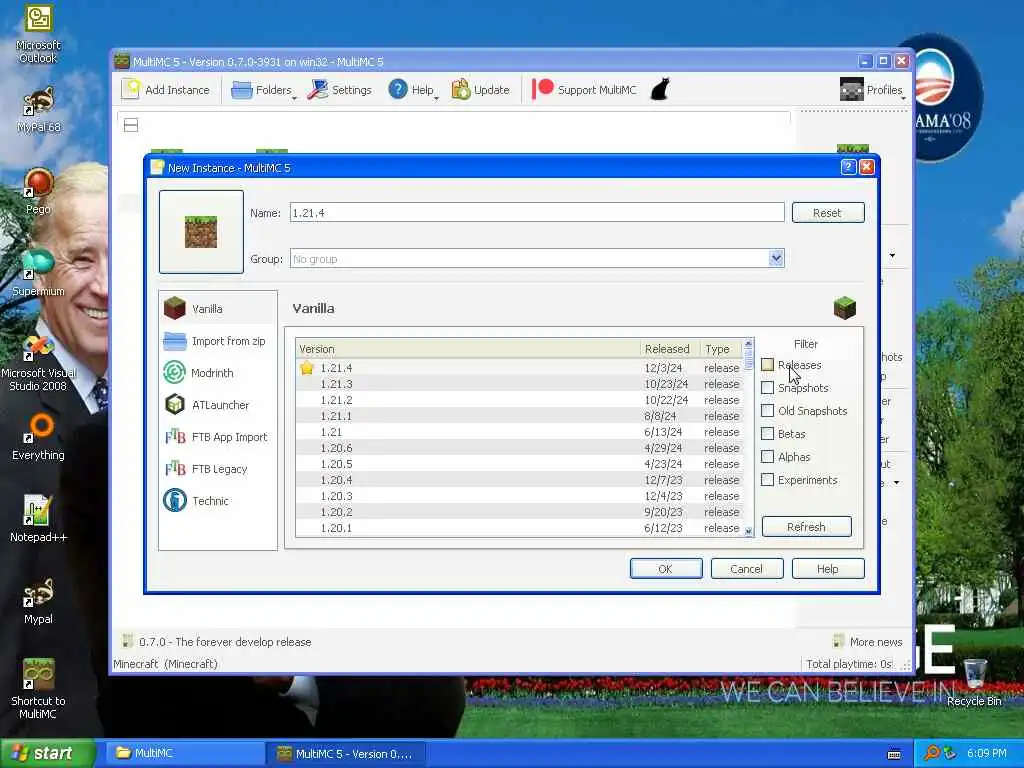Open the Supermium desktop shortcut
Screen dimensions: 1024x768
coord(38,273)
